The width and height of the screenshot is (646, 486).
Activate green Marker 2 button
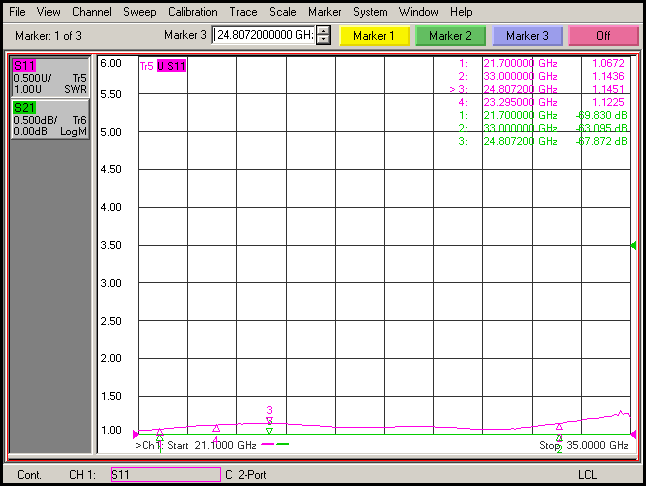[x=450, y=36]
